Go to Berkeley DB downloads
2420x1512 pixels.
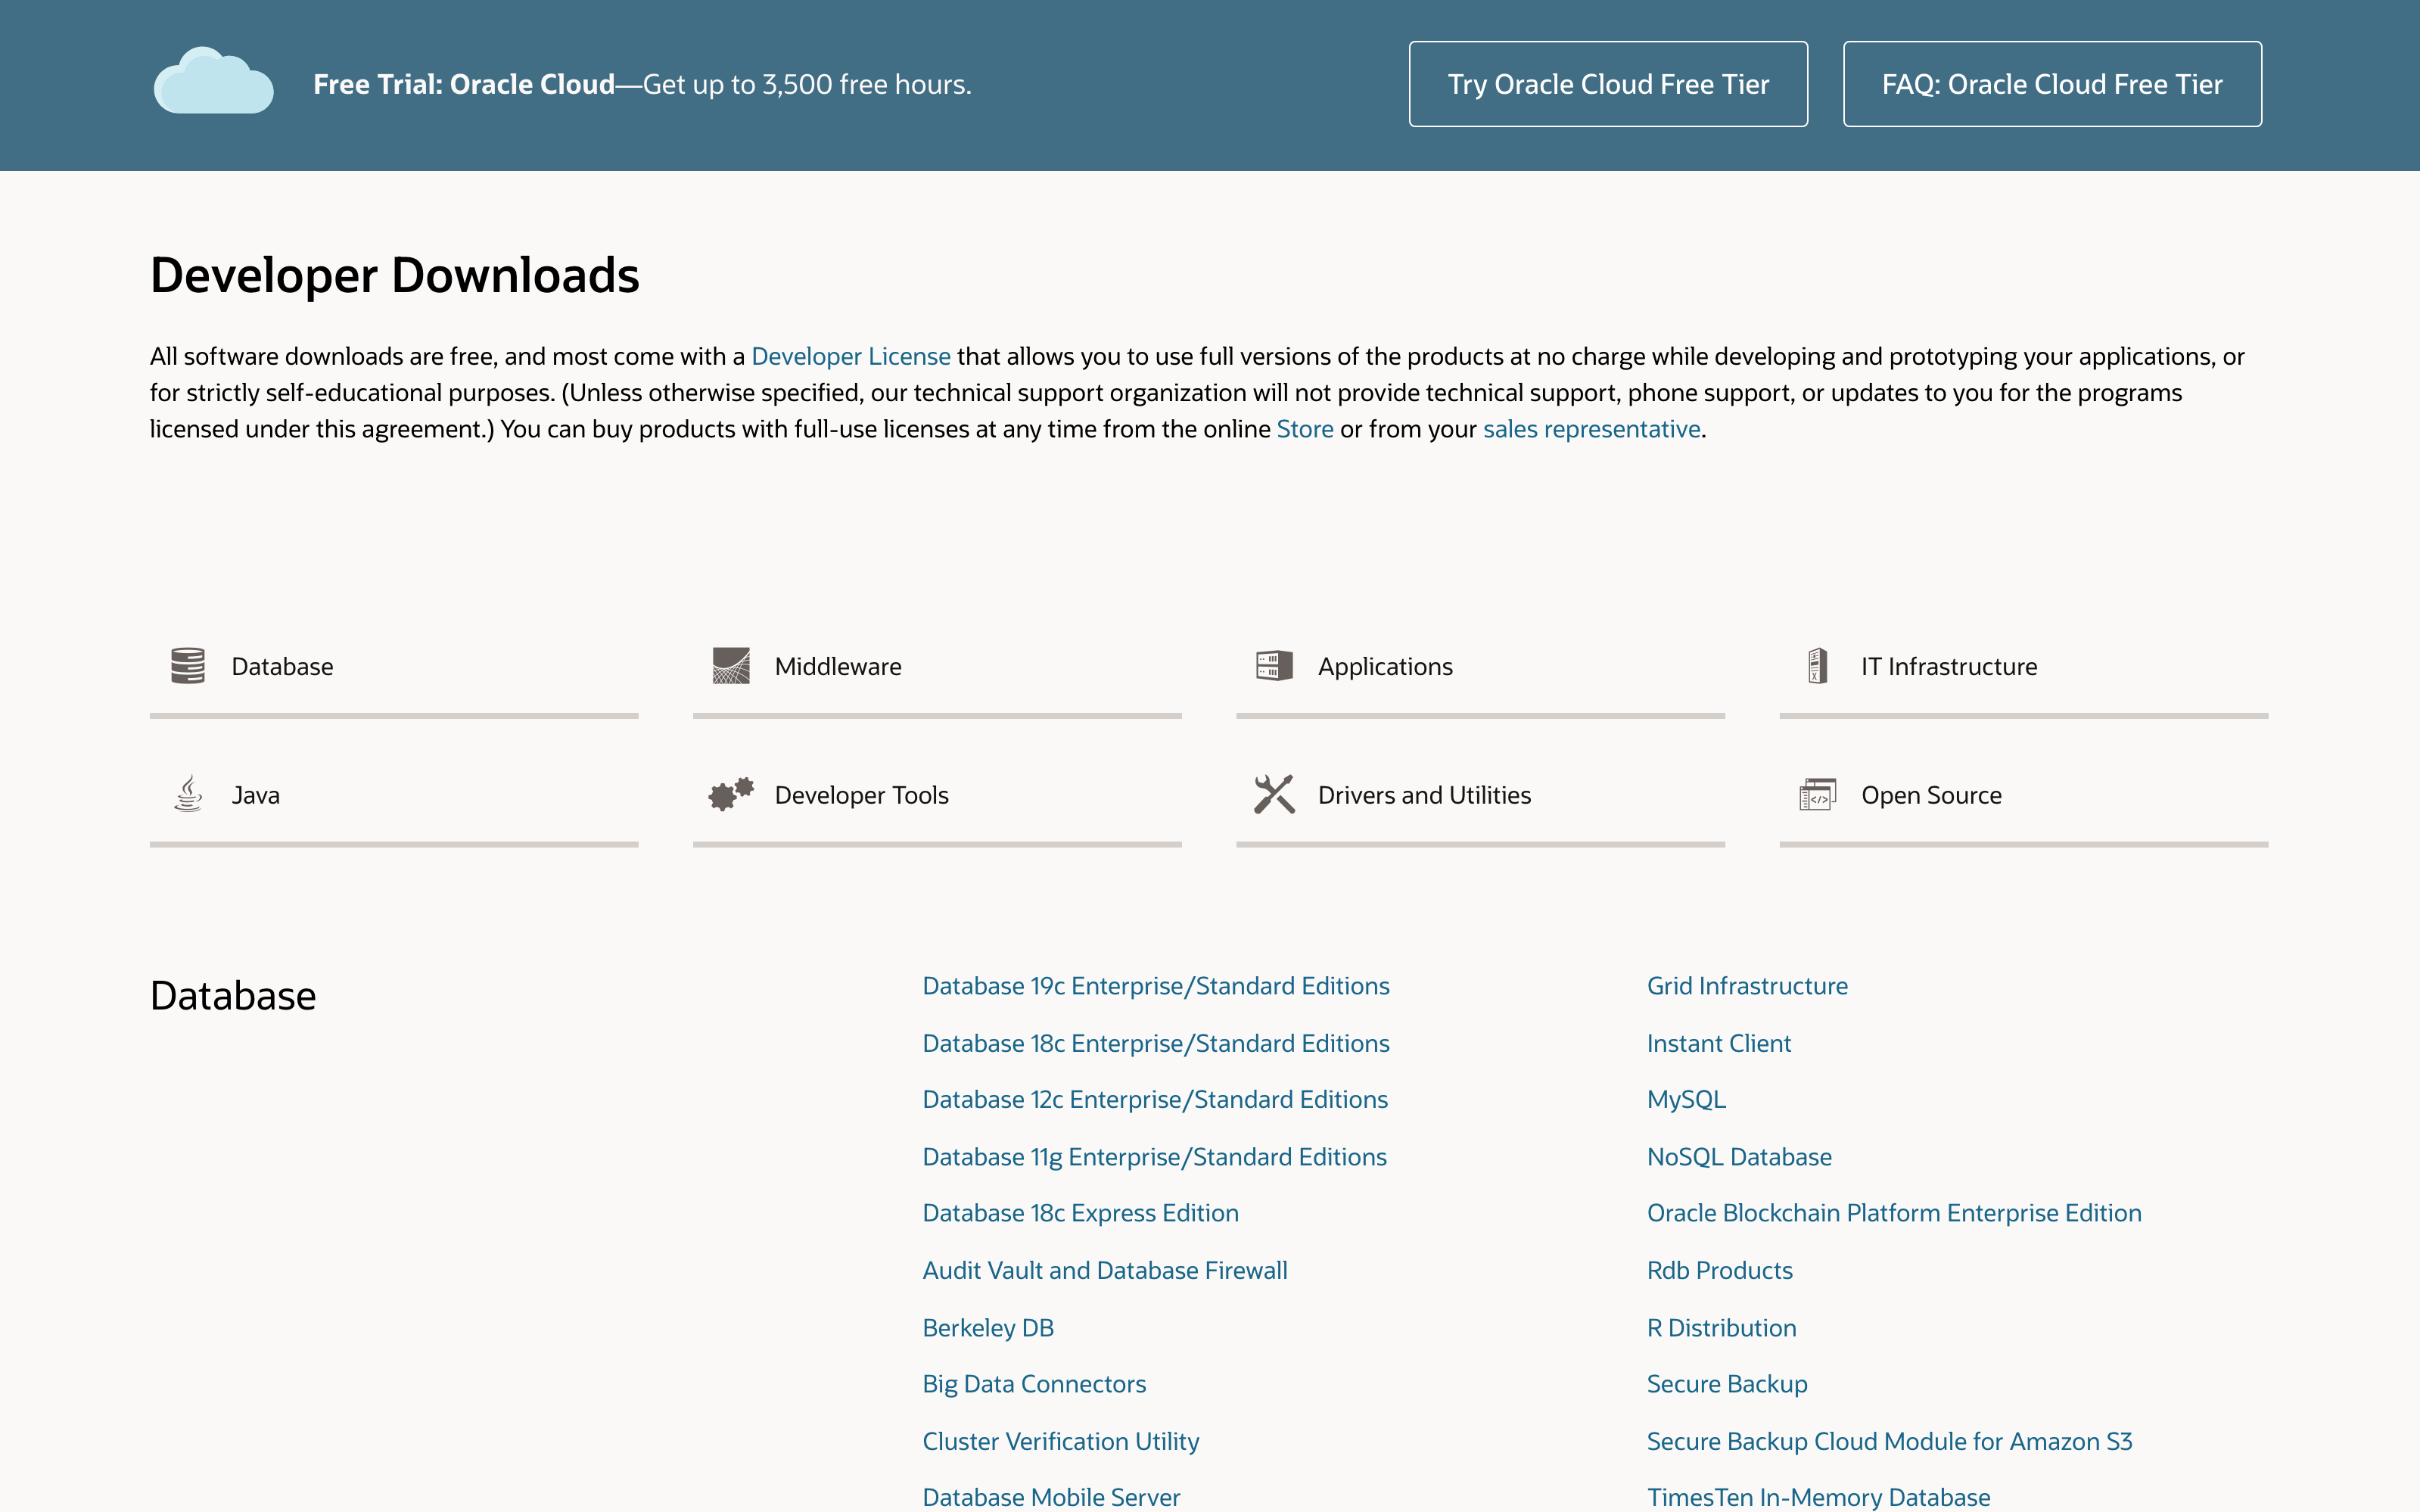tap(987, 1327)
